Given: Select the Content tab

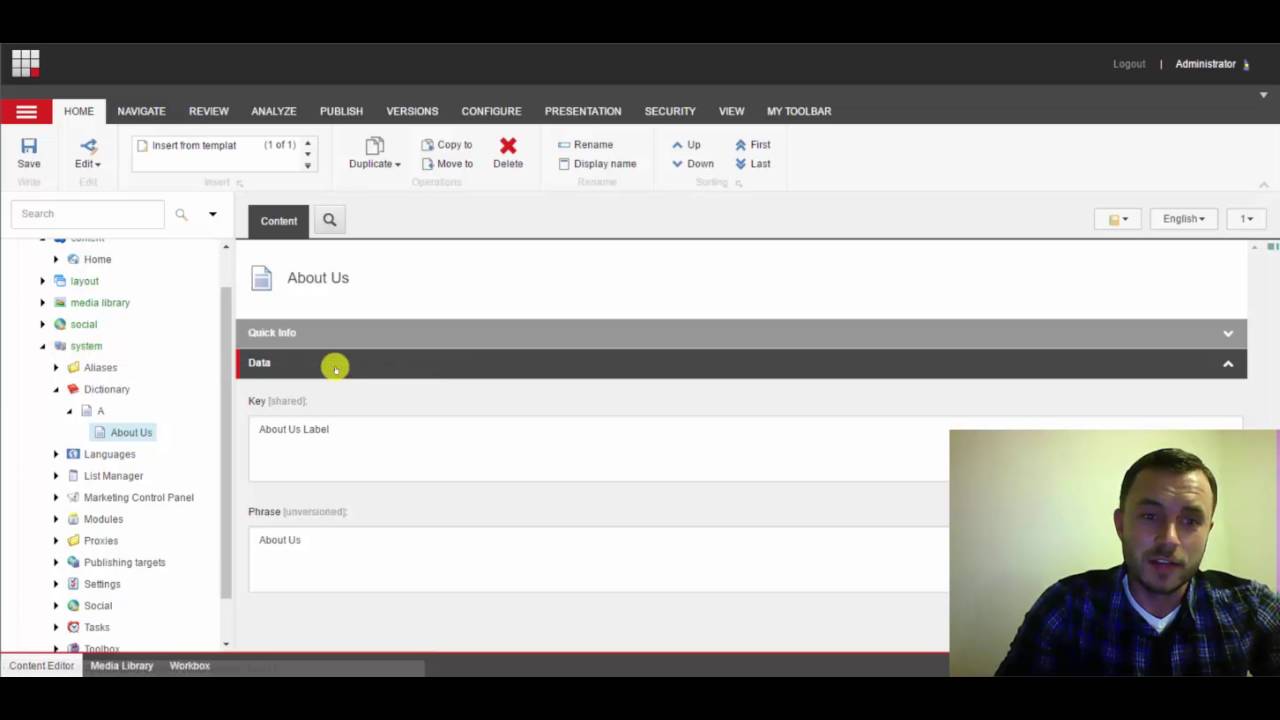Looking at the screenshot, I should 279,221.
